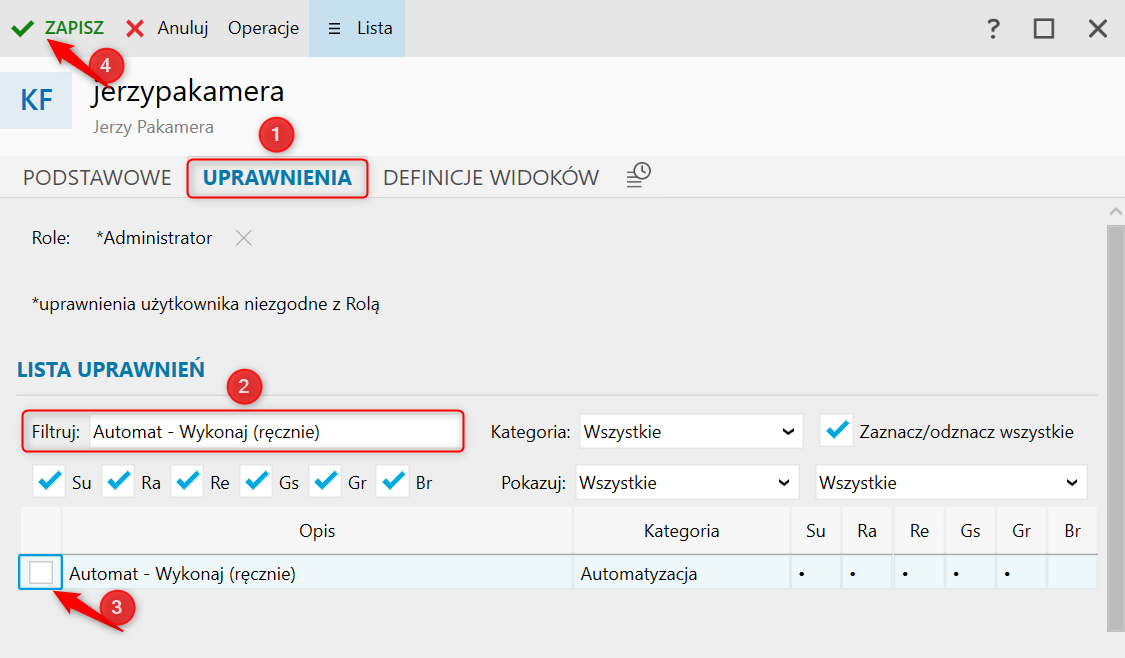Toggle the Br filter checkbox

click(393, 481)
